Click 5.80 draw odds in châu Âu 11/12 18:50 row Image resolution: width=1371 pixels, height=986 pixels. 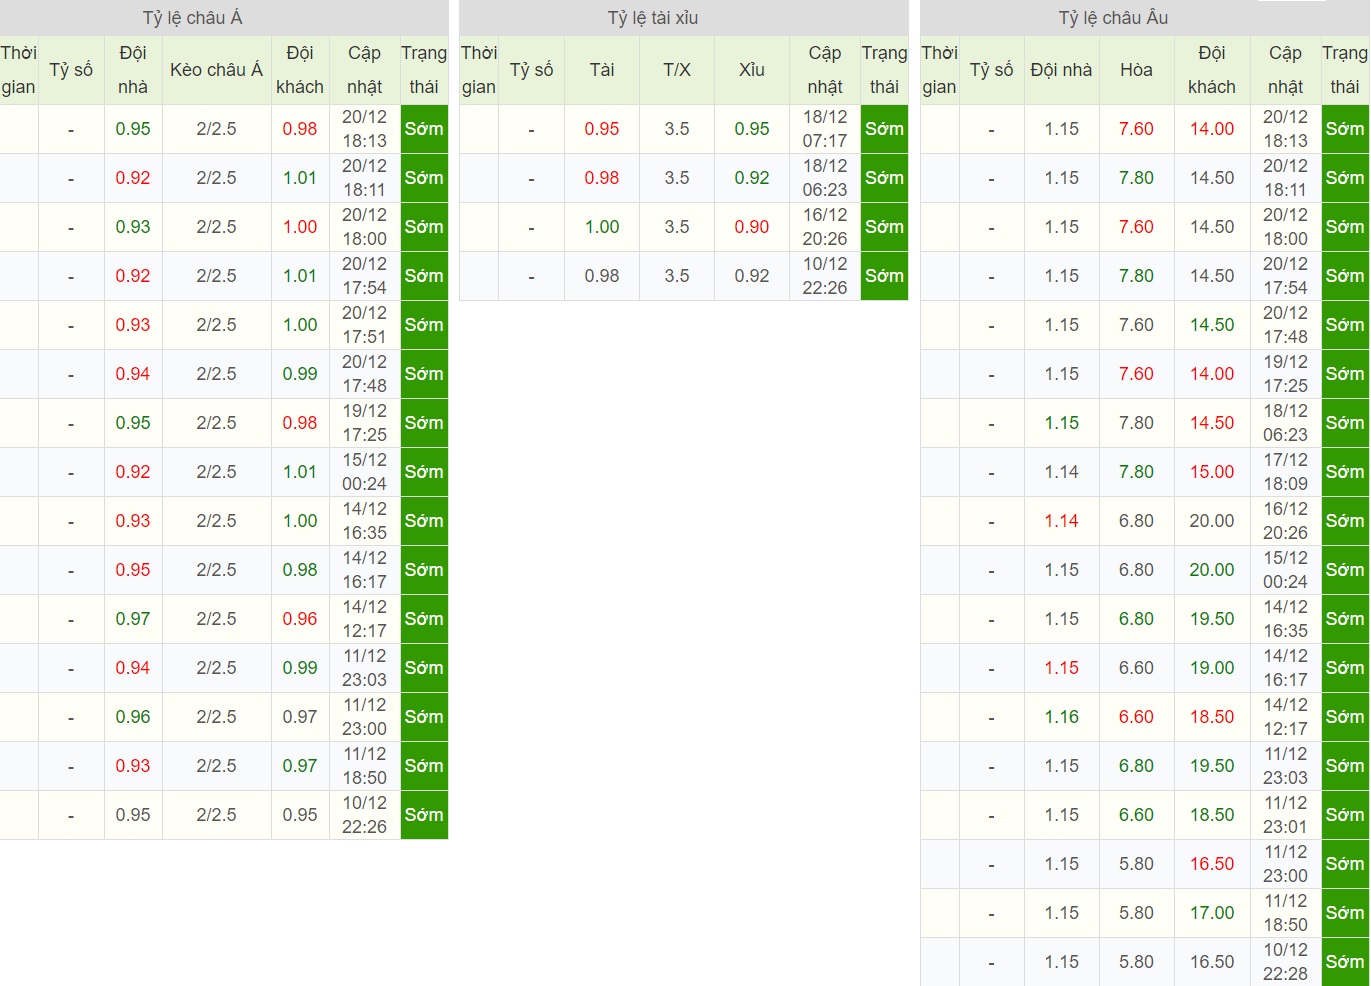pyautogui.click(x=1136, y=913)
